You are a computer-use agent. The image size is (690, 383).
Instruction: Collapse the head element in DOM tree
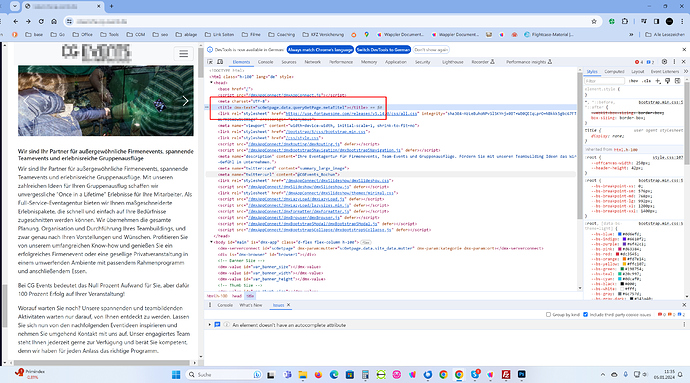211,83
